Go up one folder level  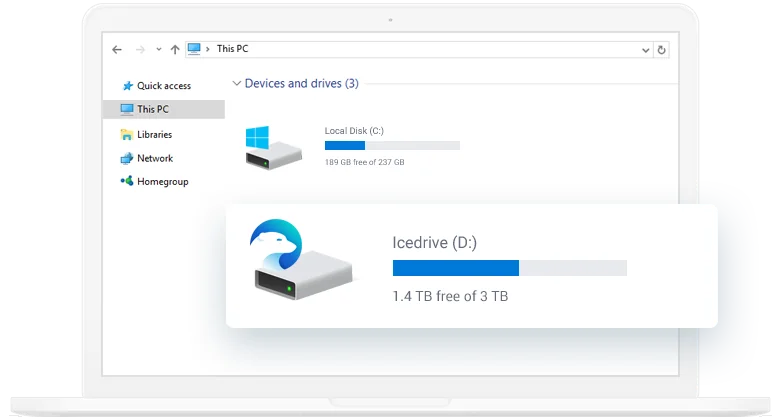point(175,49)
